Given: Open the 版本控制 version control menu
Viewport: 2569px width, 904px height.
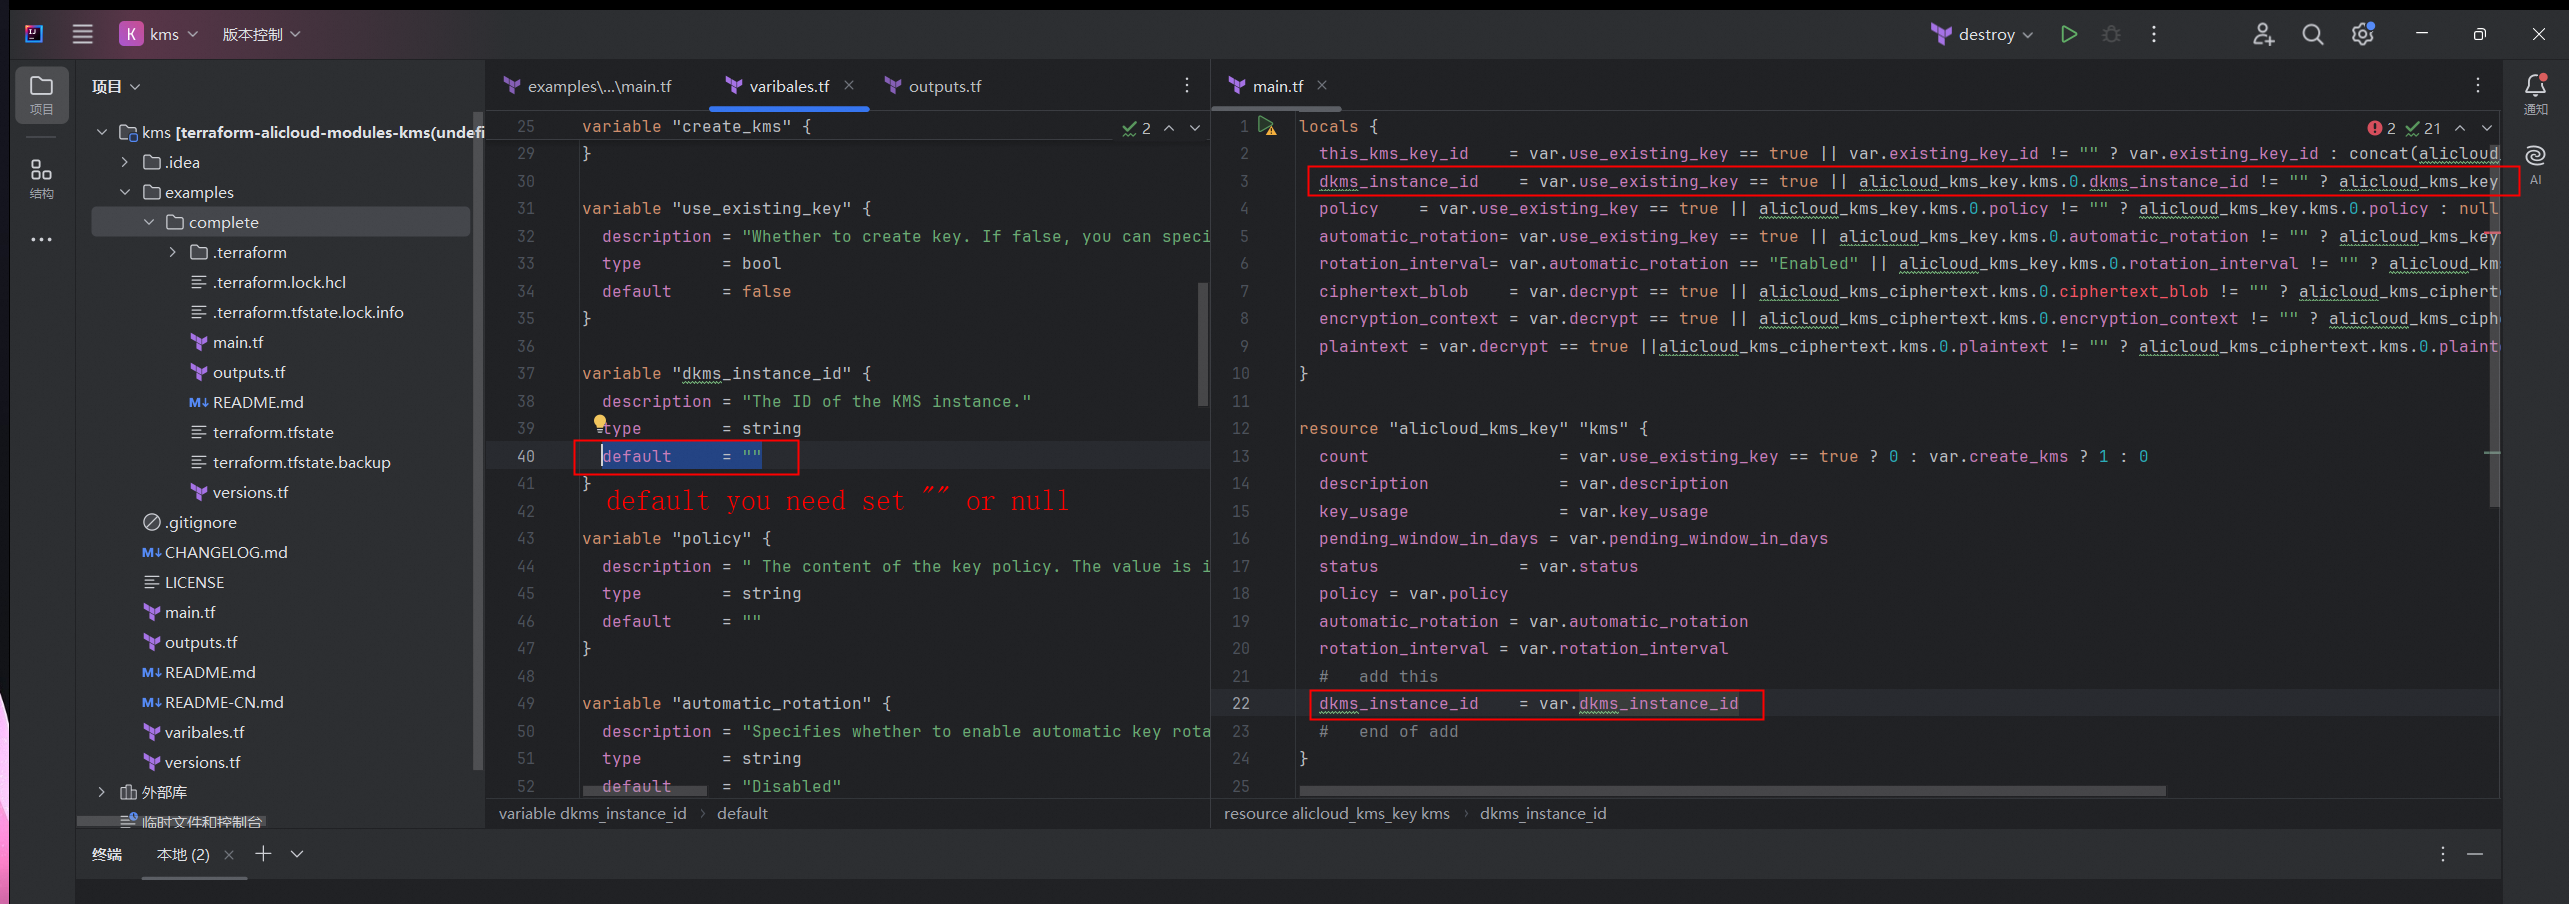Looking at the screenshot, I should click(x=261, y=34).
